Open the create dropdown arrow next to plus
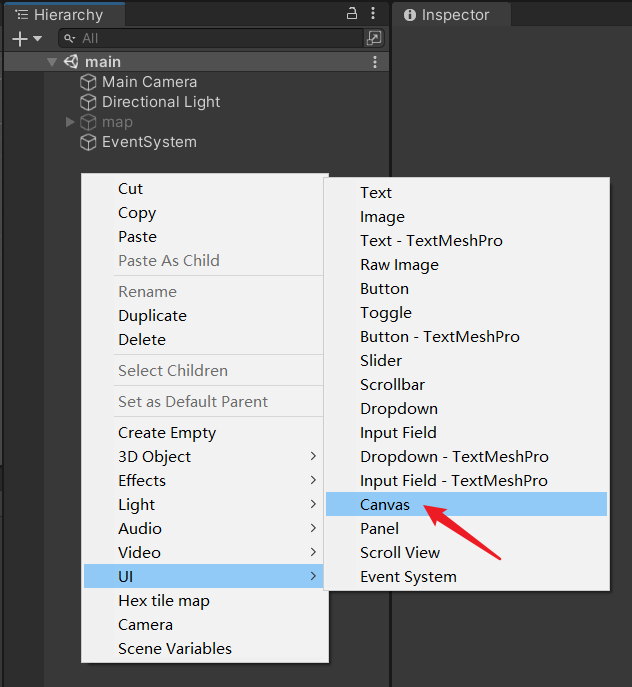 38,39
